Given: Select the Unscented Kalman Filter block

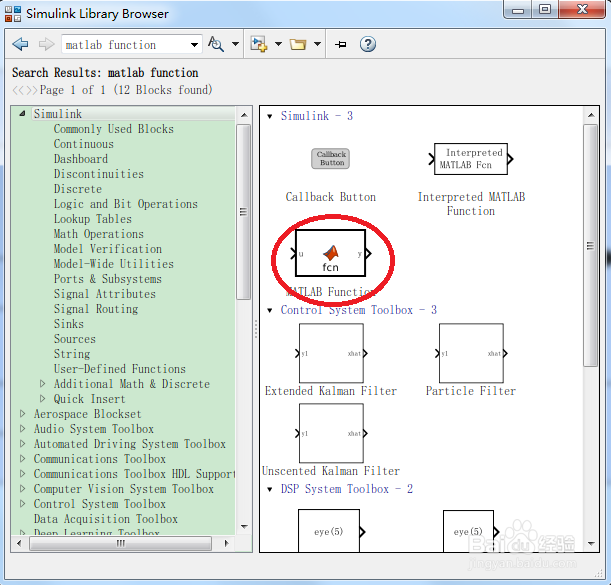Looking at the screenshot, I should (331, 433).
